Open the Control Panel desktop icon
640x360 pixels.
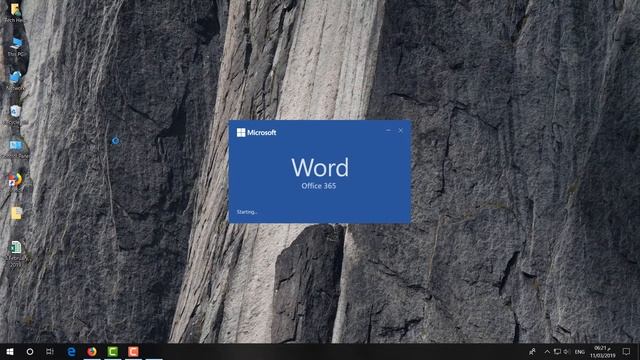[x=16, y=149]
